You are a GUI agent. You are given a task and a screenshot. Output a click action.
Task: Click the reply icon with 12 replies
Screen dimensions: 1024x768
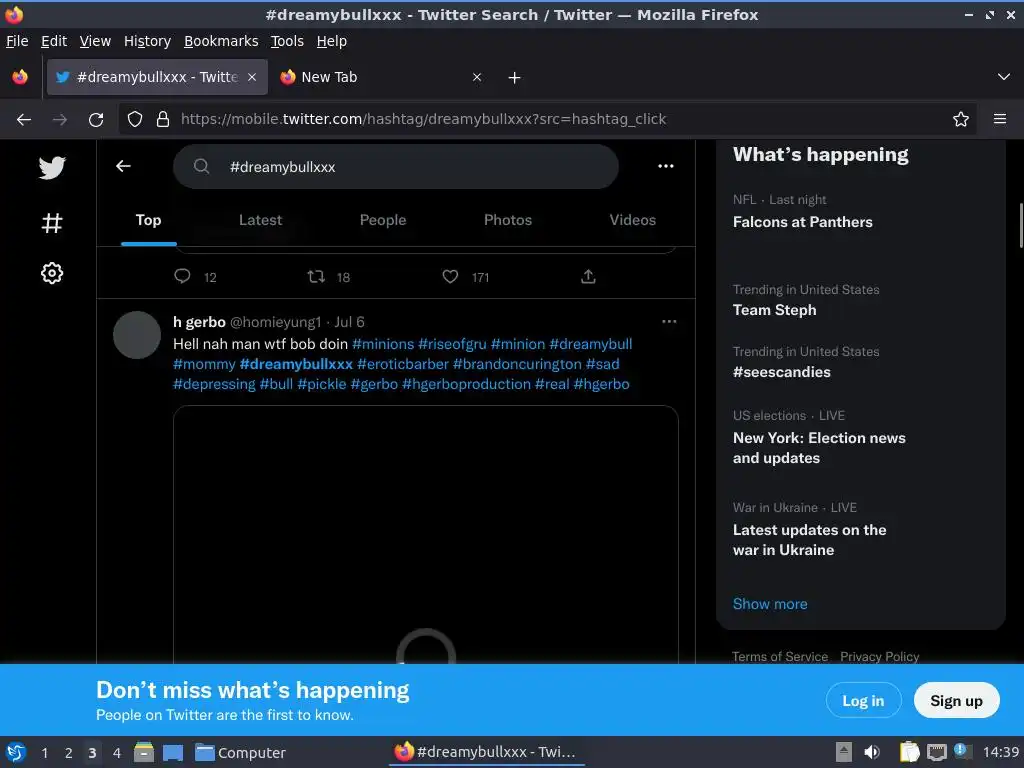[182, 276]
